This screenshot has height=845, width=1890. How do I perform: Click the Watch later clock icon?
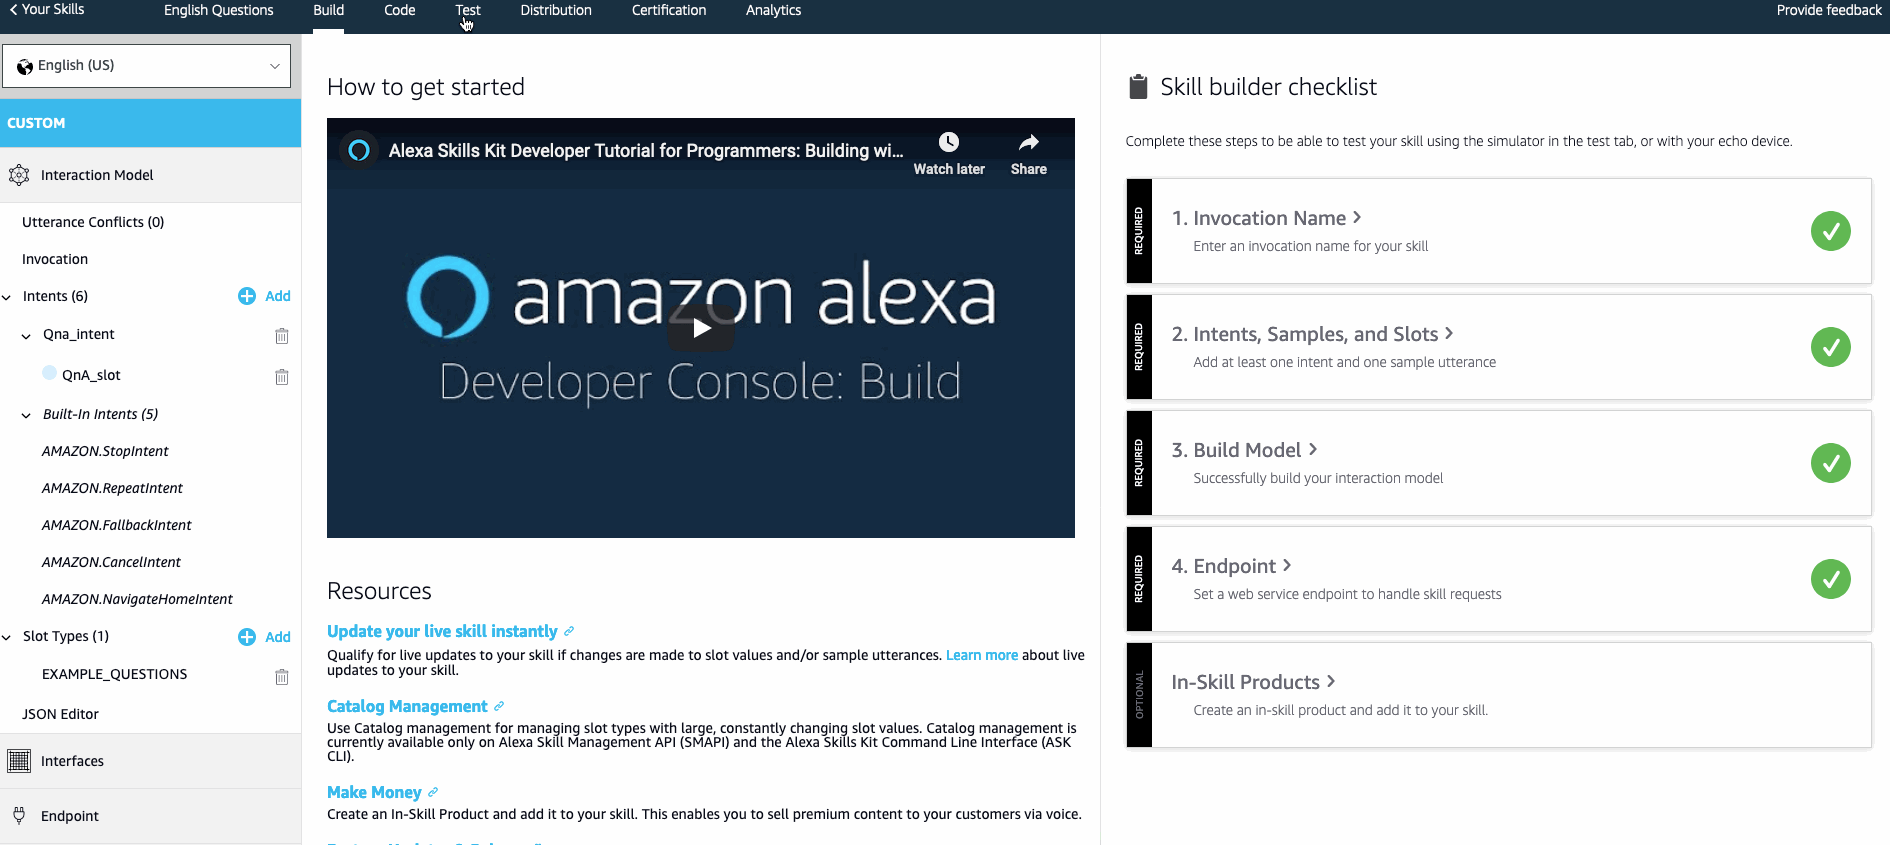(949, 142)
